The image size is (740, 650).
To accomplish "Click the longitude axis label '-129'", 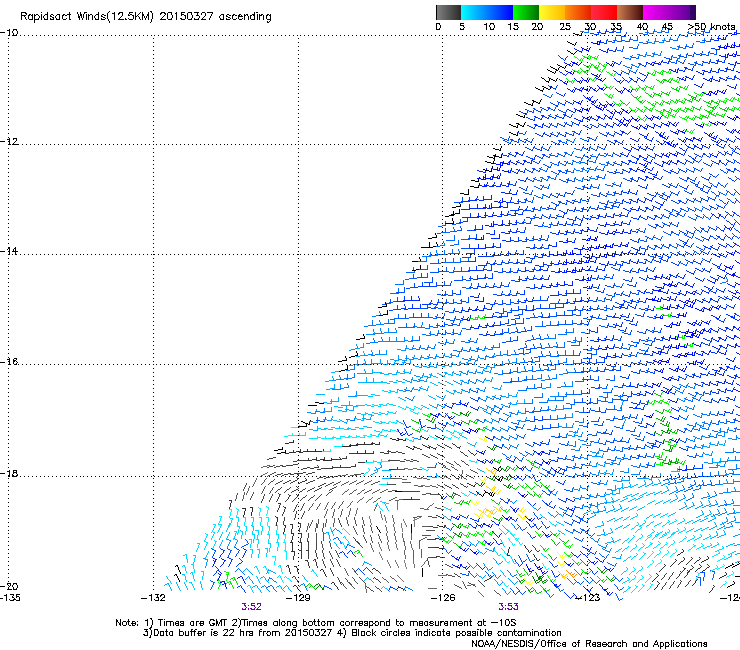I will [298, 598].
